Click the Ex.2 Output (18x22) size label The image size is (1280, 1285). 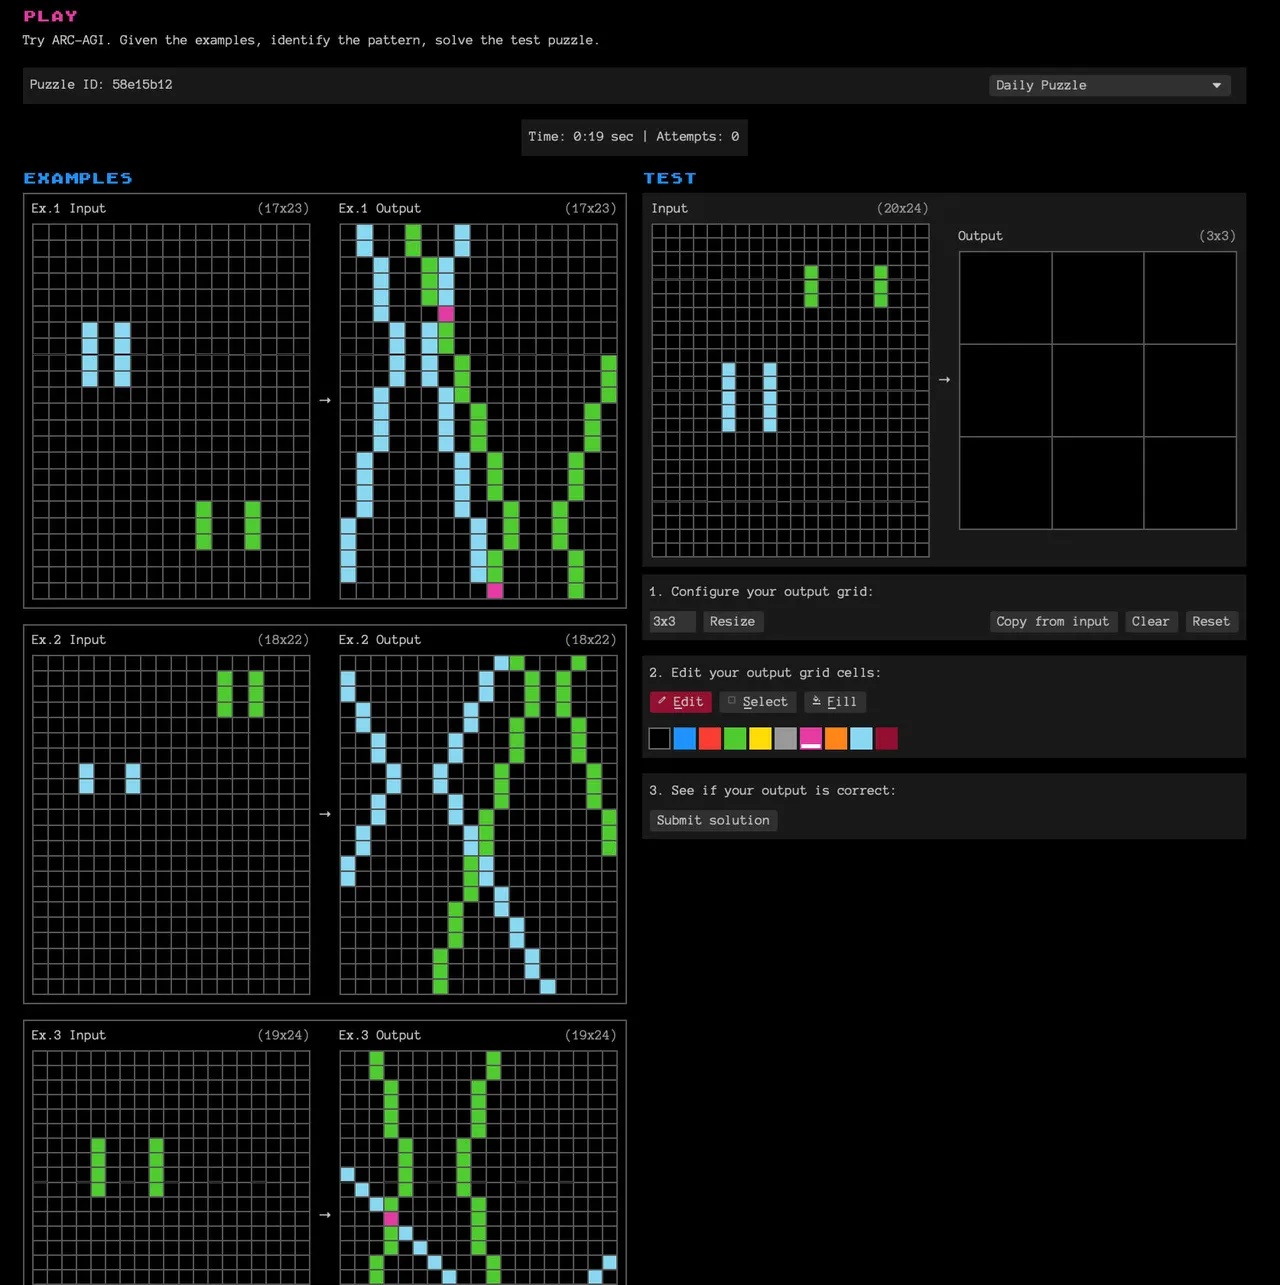590,639
